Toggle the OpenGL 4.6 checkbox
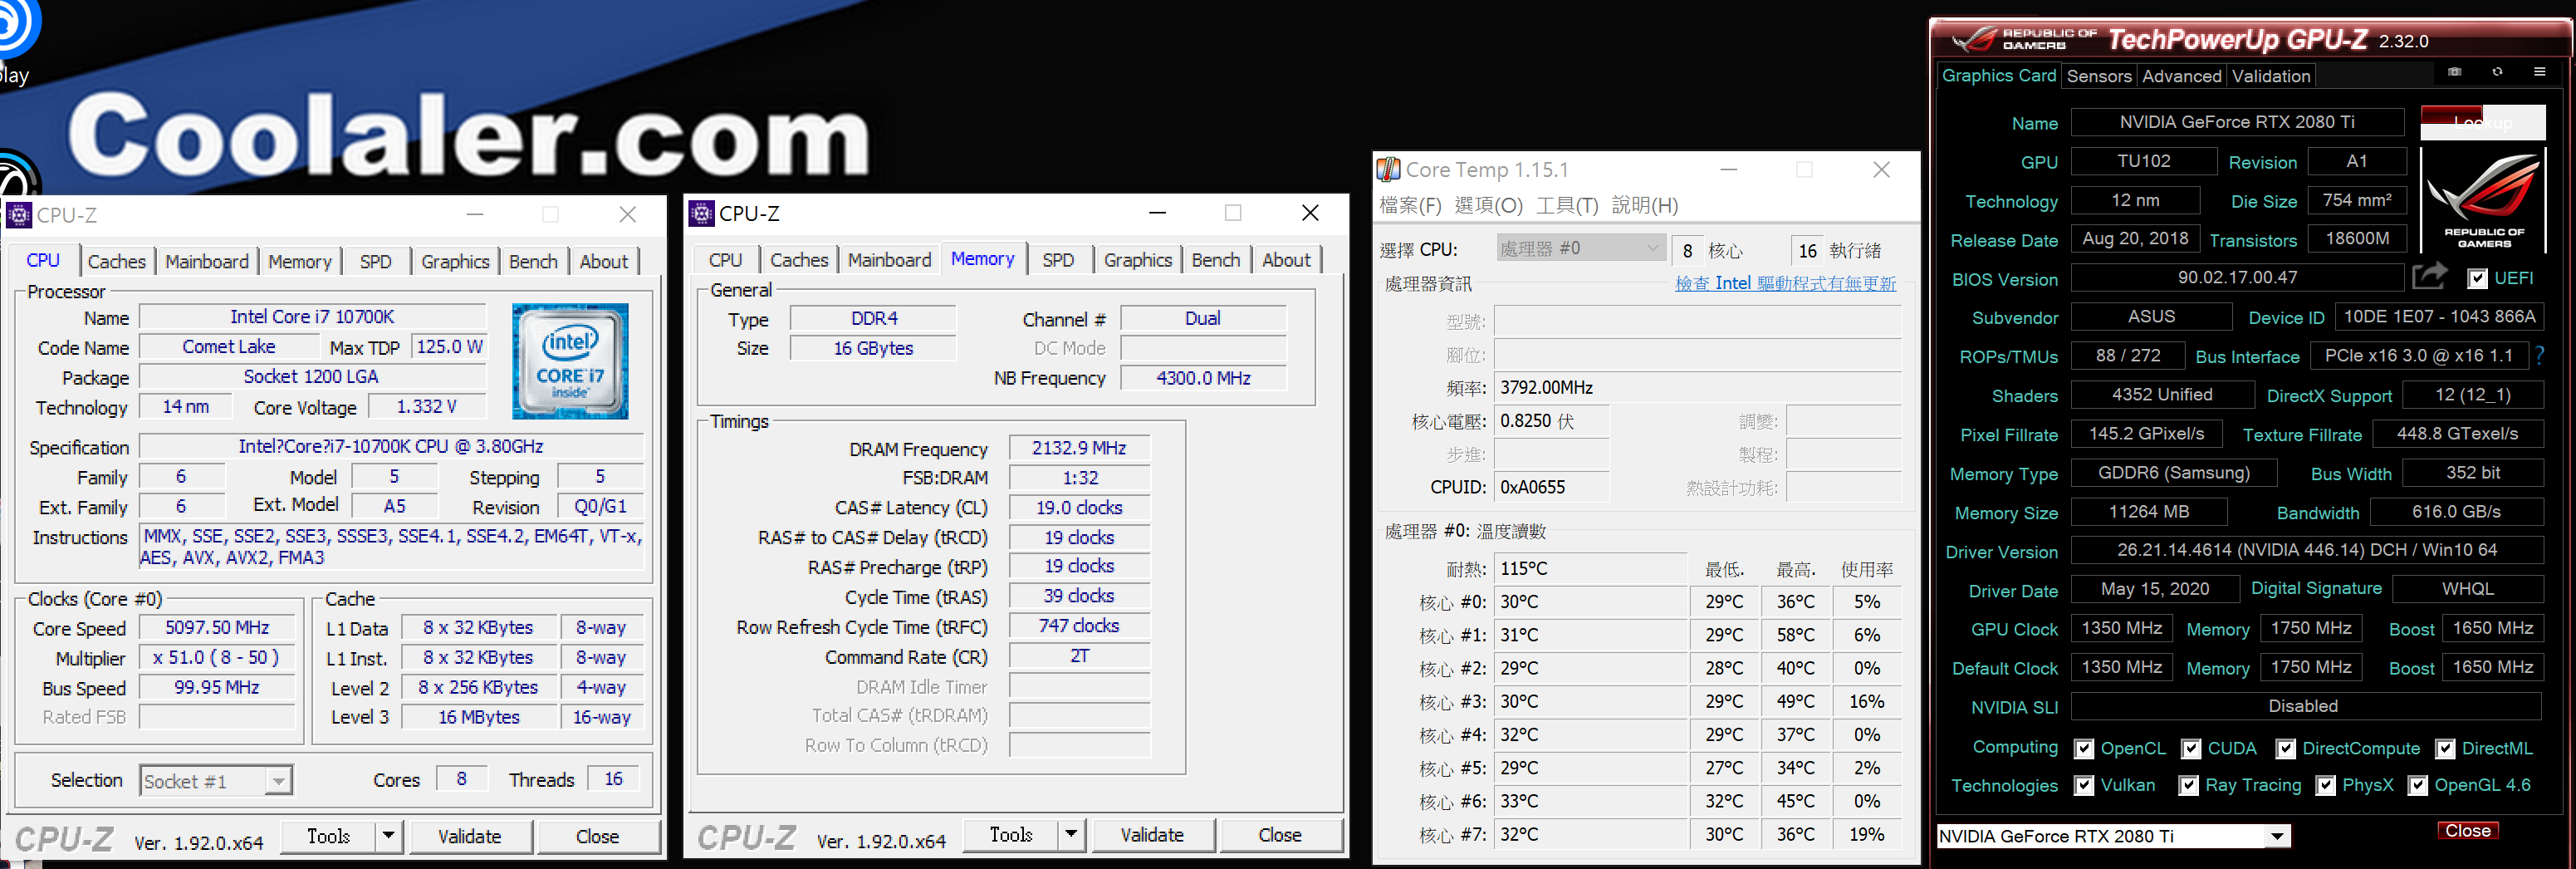 pos(2417,785)
